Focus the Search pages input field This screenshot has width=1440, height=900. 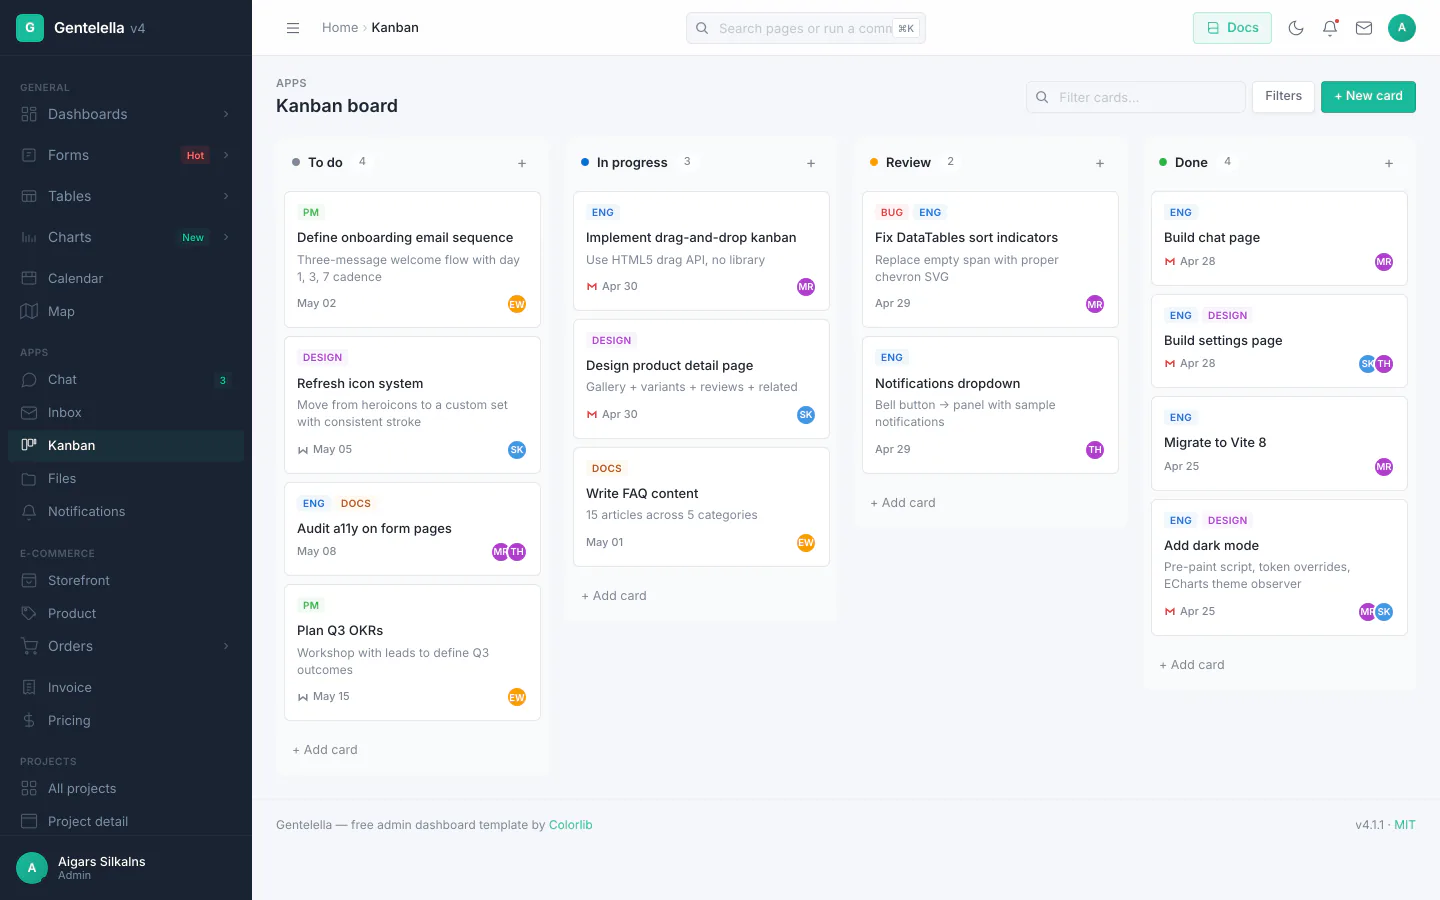pos(806,28)
